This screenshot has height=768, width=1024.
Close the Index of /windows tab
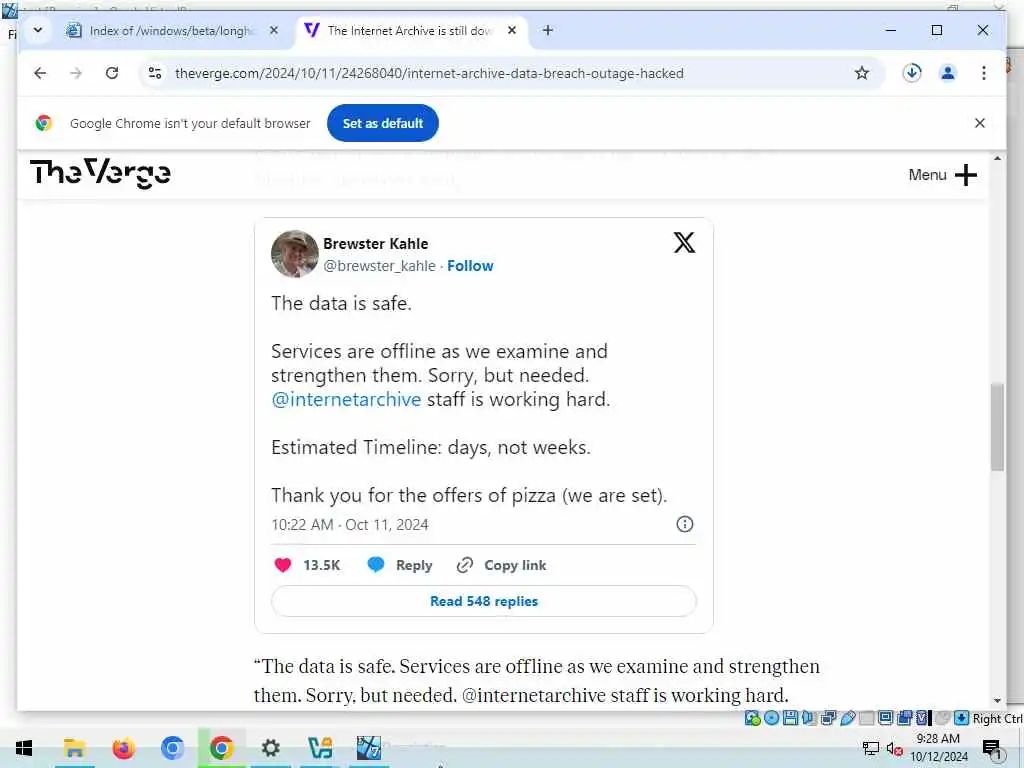click(x=274, y=31)
